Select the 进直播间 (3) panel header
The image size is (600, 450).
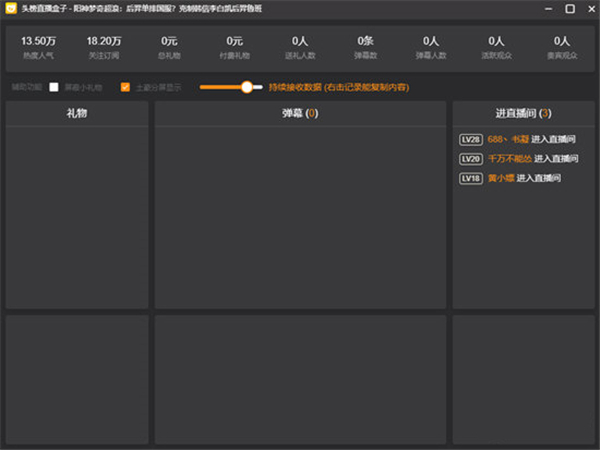point(523,114)
